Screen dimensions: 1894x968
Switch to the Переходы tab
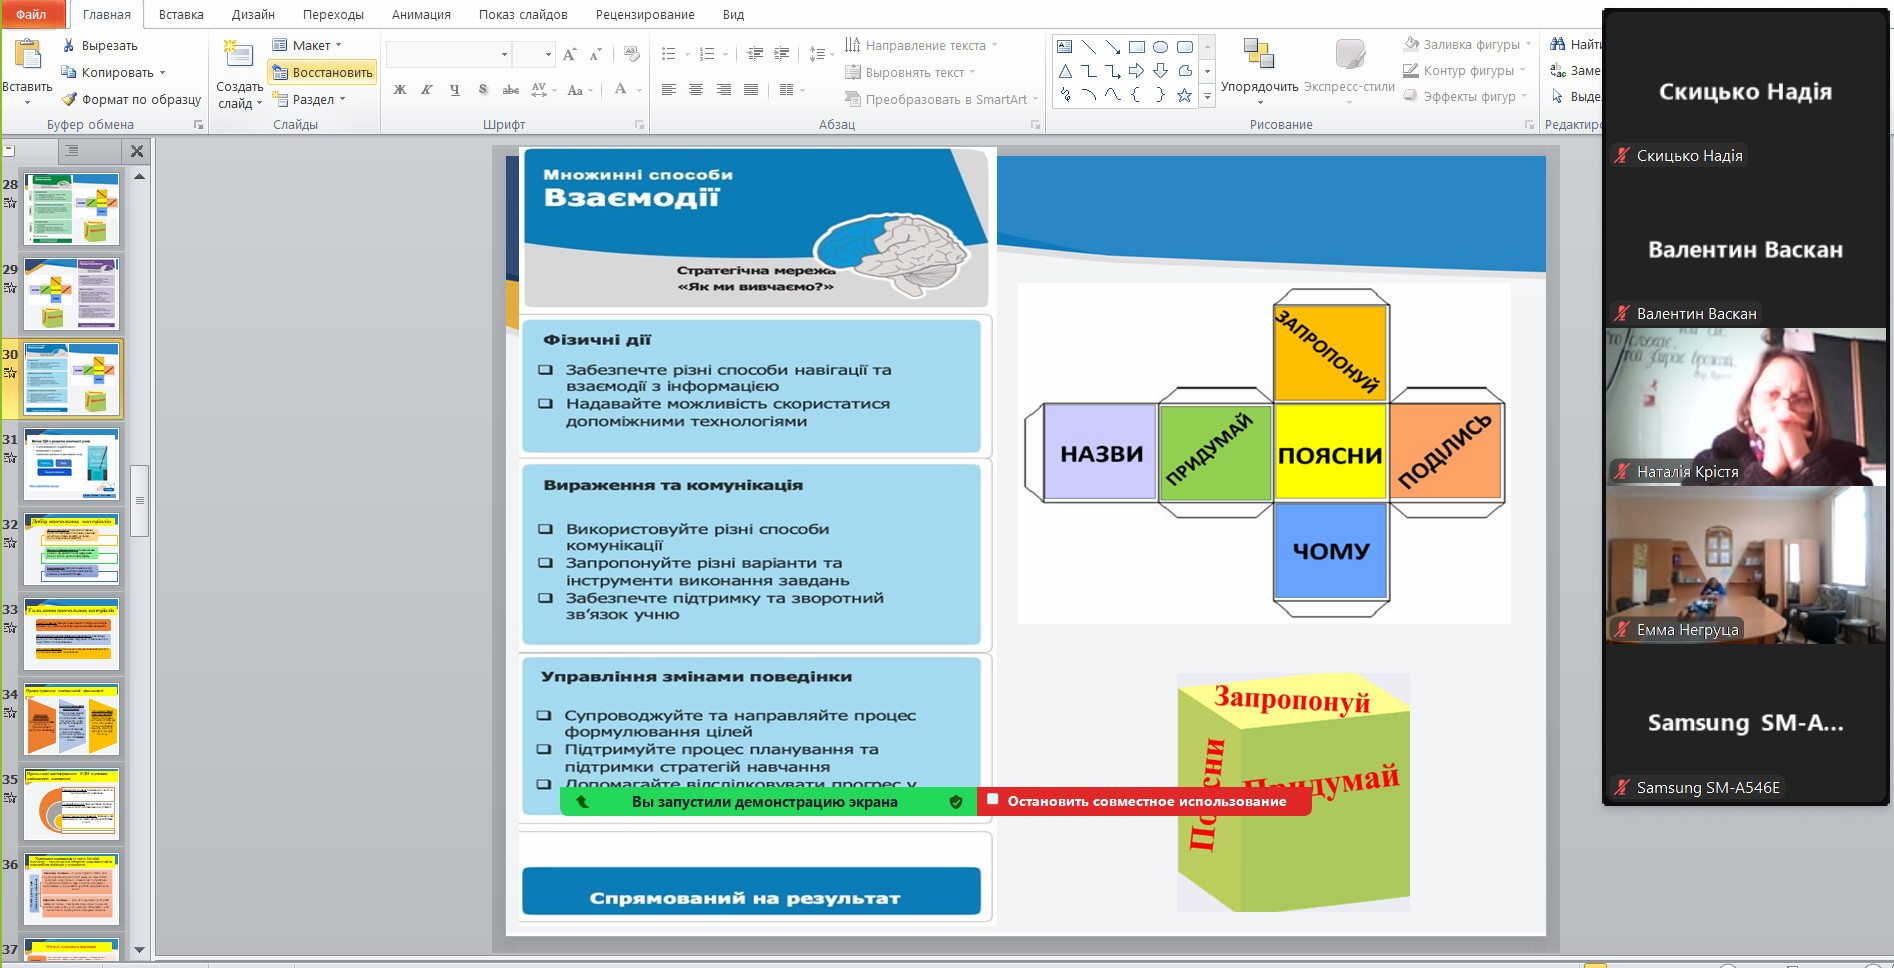pos(333,14)
